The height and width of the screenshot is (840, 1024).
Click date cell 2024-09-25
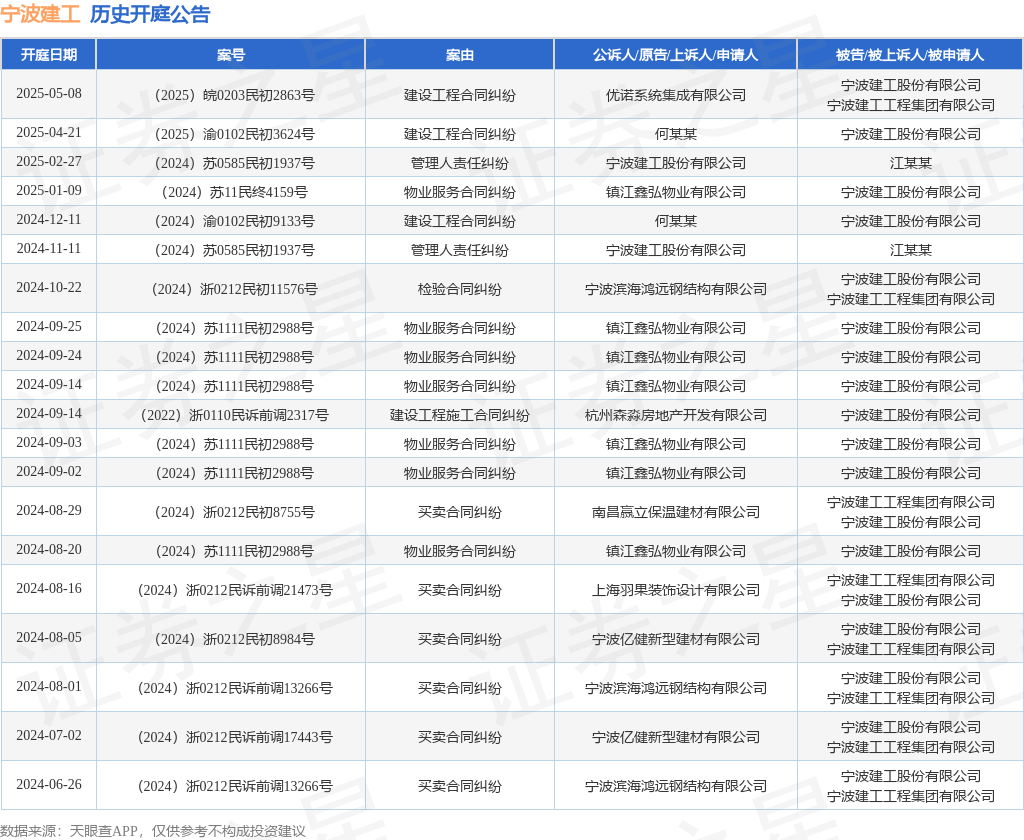(x=49, y=327)
